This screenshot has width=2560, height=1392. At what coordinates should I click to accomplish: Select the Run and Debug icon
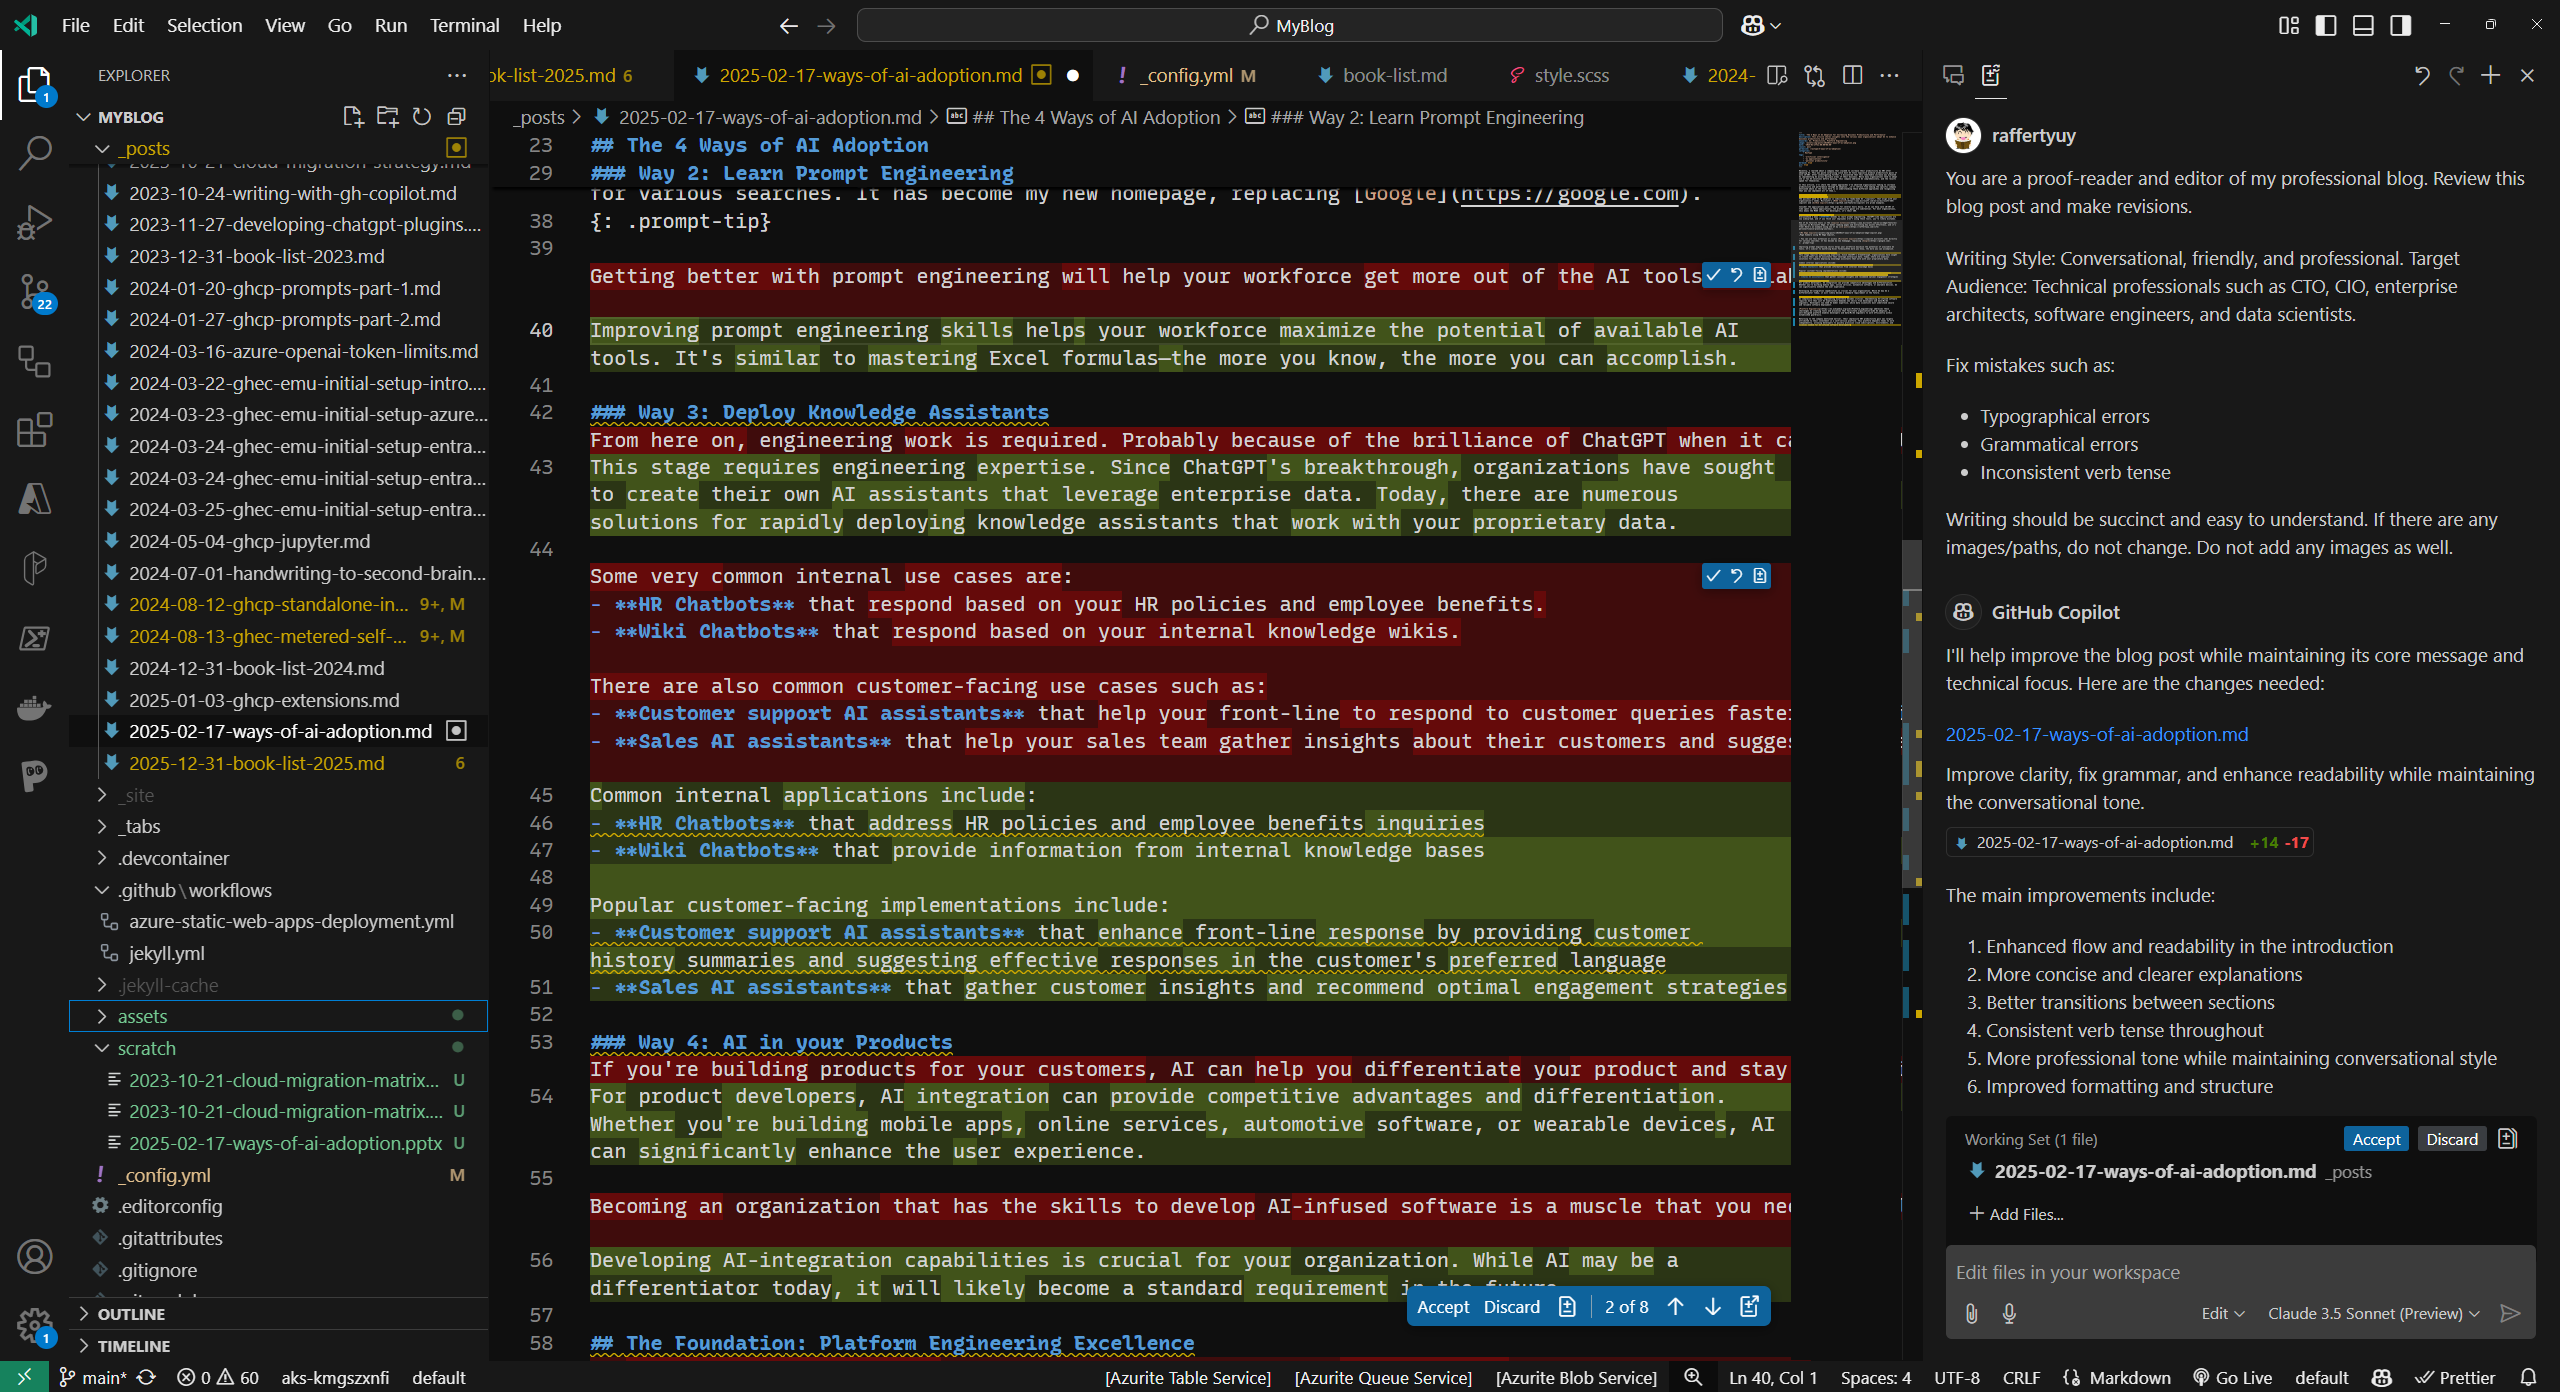click(x=35, y=222)
